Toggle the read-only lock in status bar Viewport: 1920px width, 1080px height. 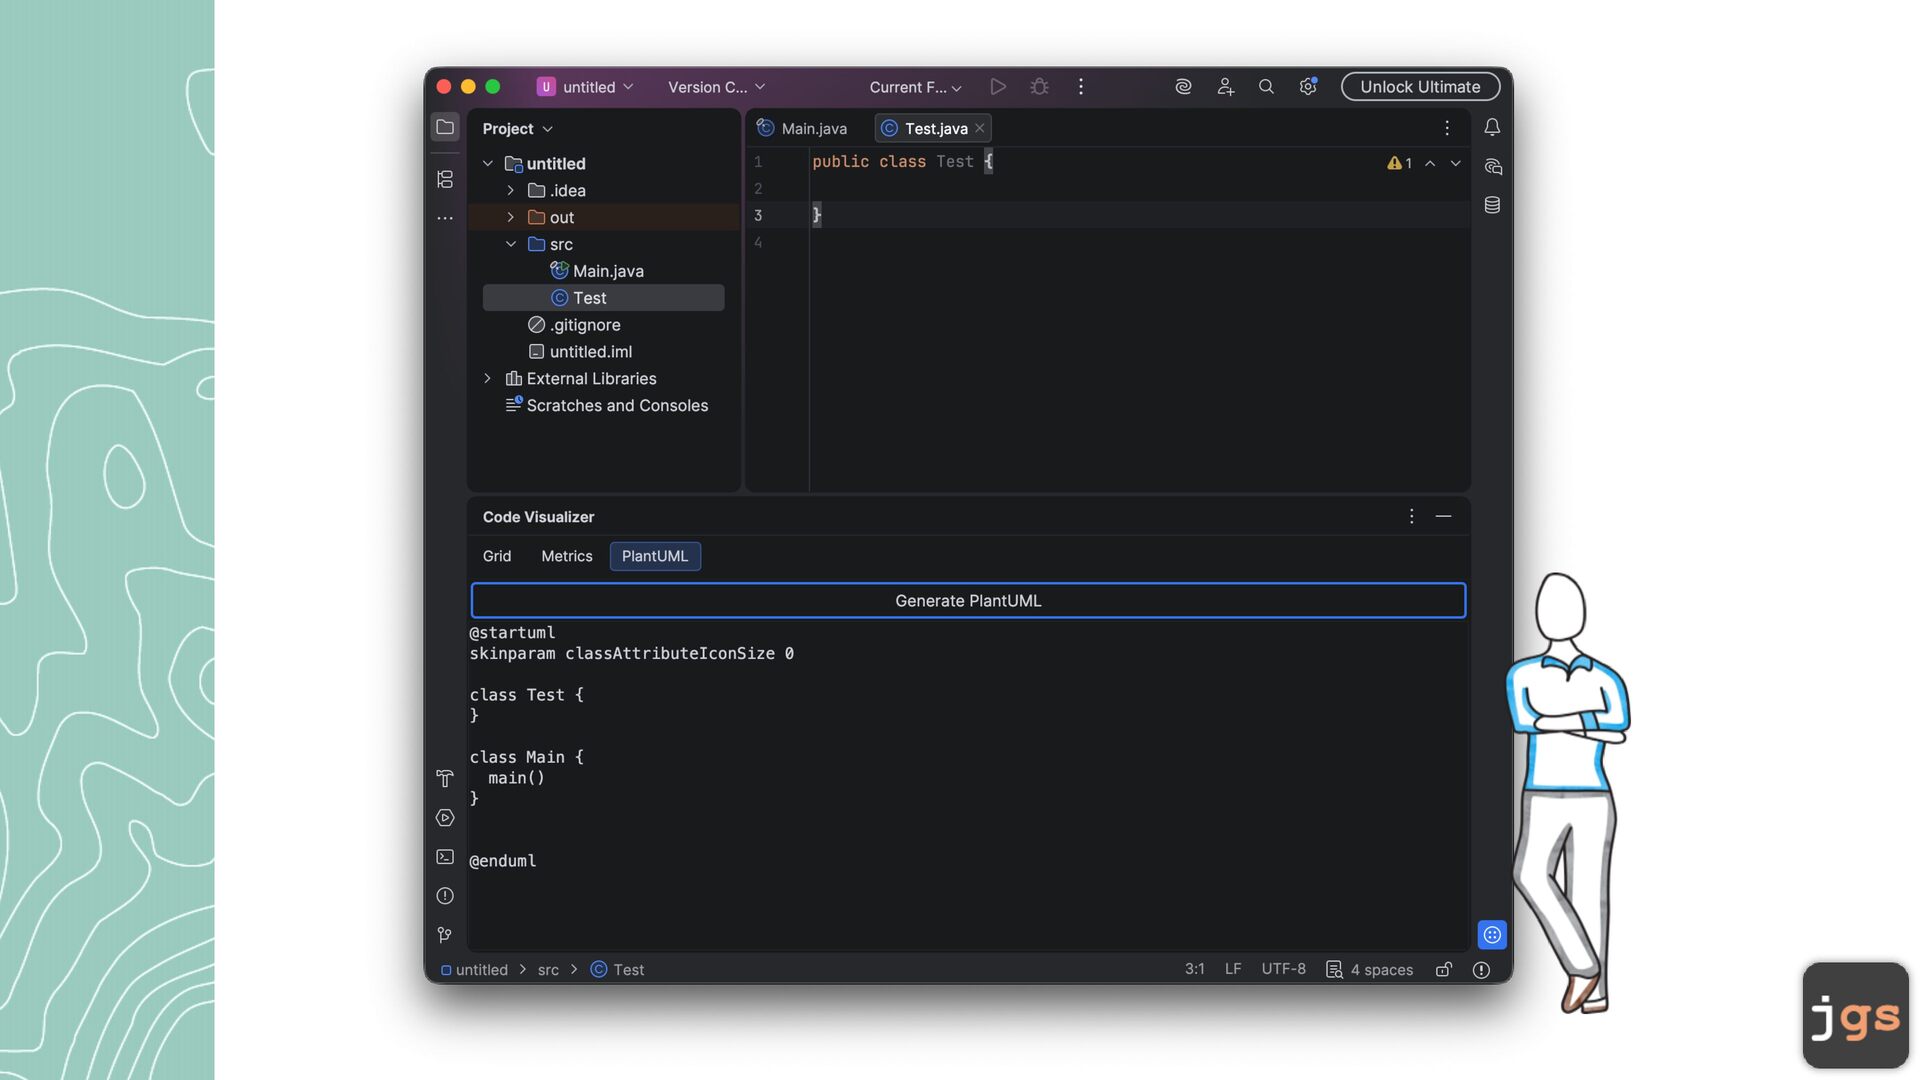tap(1443, 969)
